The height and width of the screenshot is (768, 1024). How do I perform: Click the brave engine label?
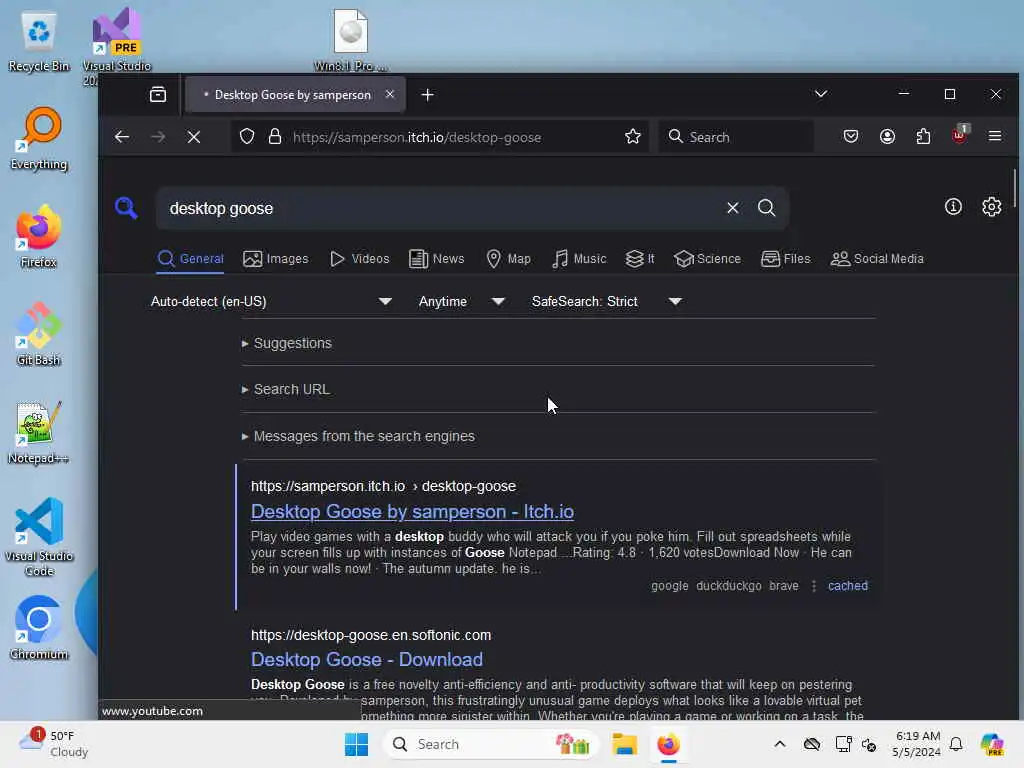(784, 586)
